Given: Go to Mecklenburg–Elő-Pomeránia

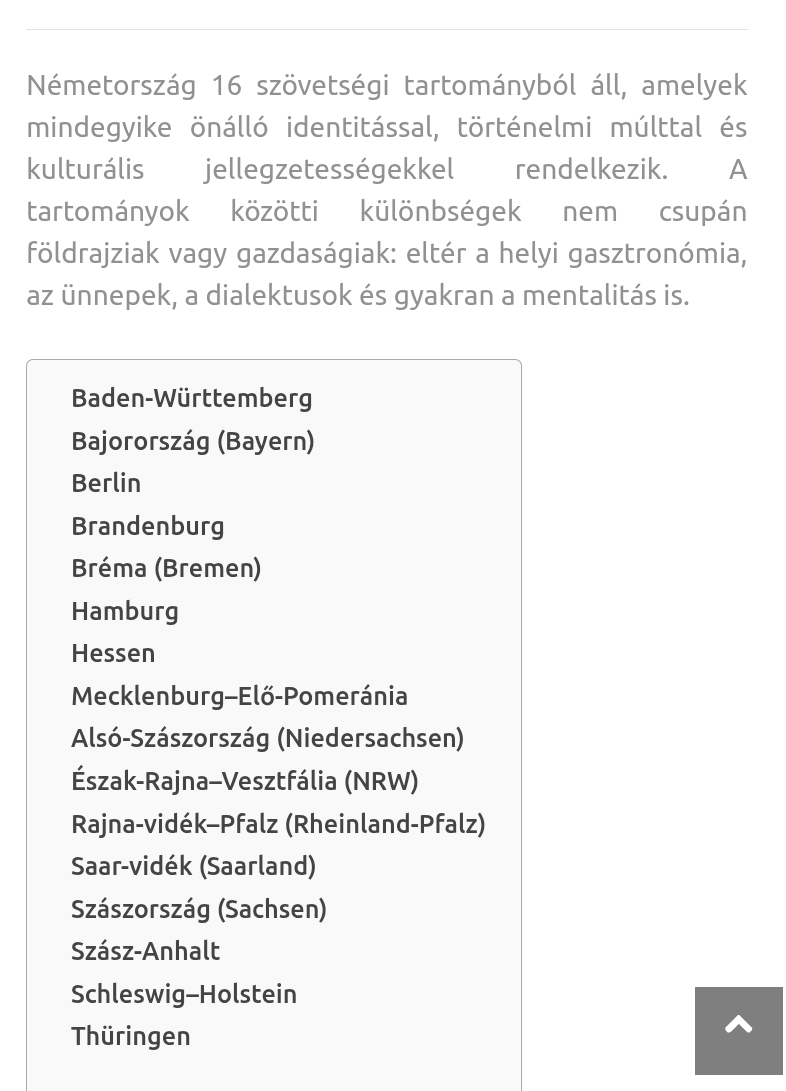Looking at the screenshot, I should pos(240,696).
